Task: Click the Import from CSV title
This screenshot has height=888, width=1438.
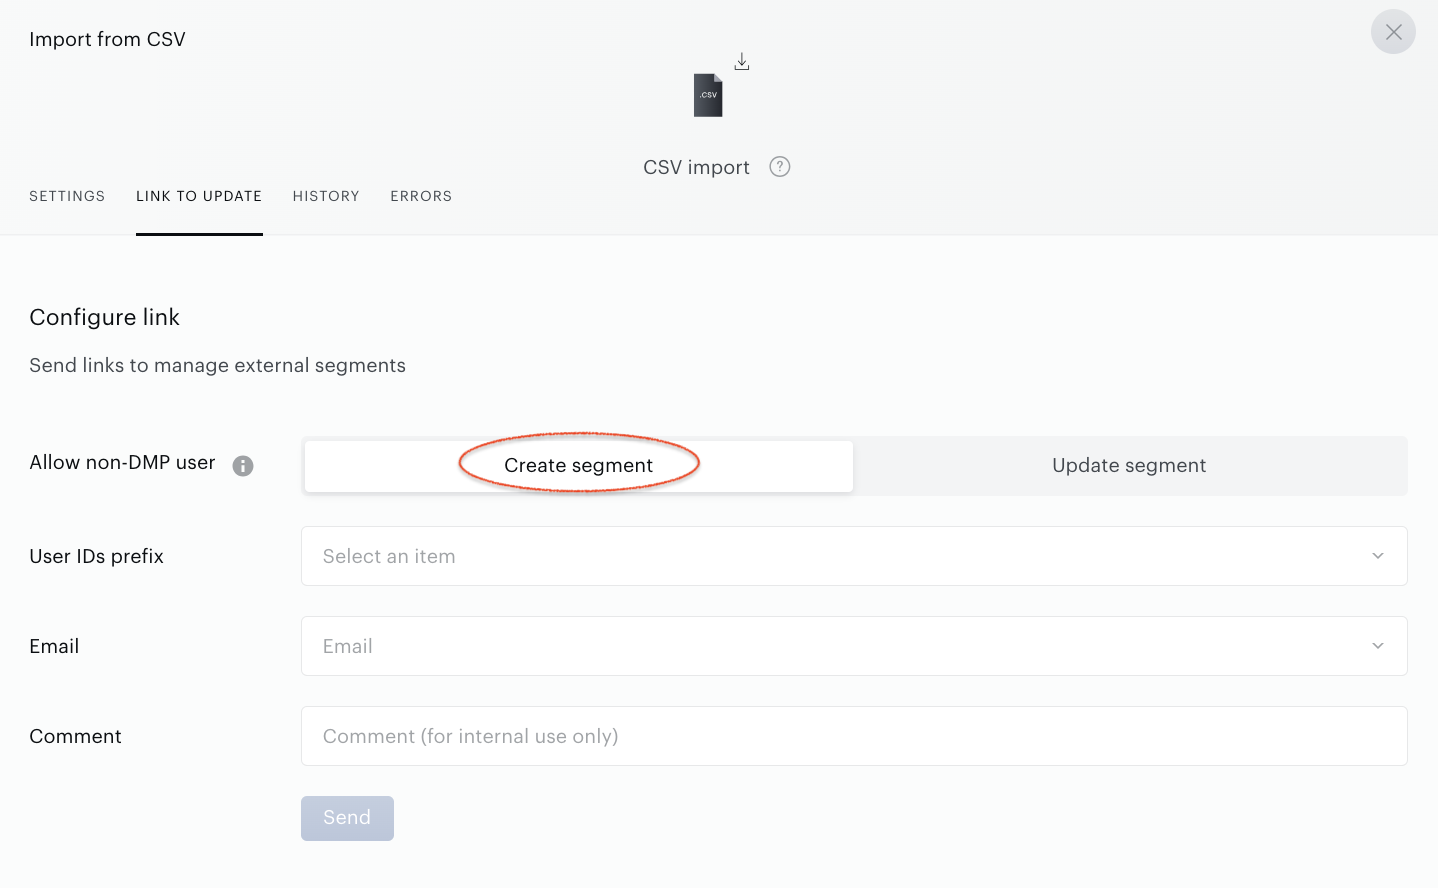Action: [107, 39]
